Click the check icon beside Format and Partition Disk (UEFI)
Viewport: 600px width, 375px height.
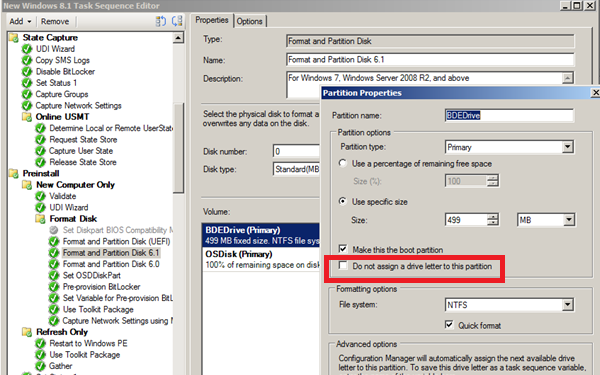pos(54,241)
